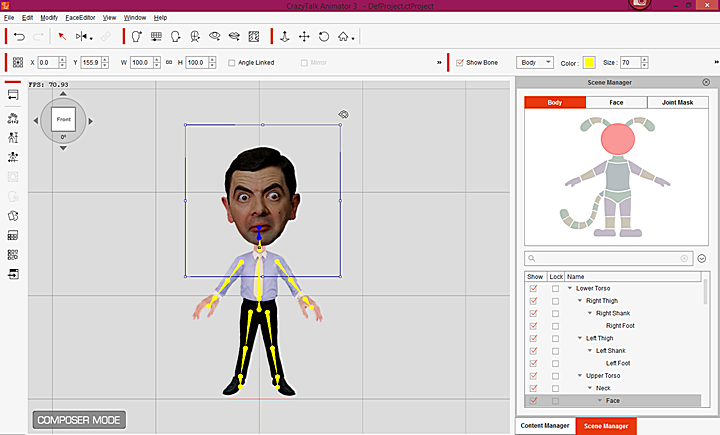Open the Home icon dropdown arrow
The height and width of the screenshot is (435, 720).
(353, 39)
